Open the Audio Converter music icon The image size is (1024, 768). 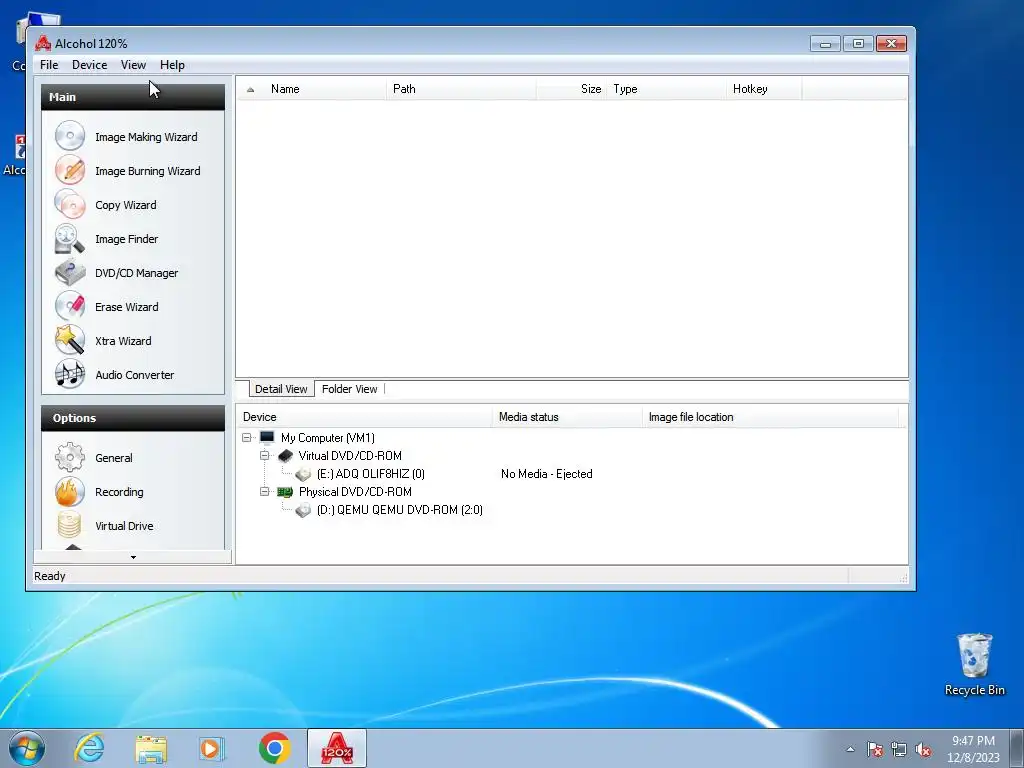coord(70,374)
